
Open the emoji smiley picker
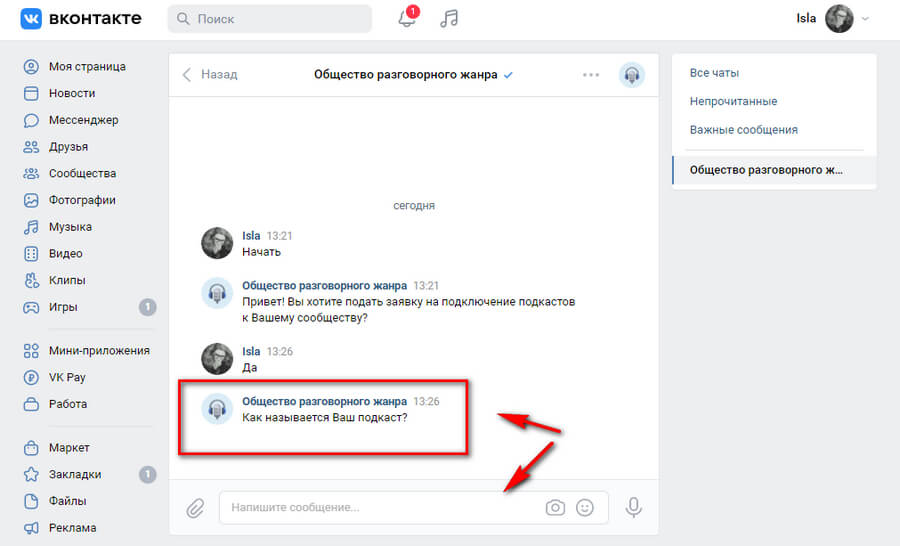click(x=585, y=508)
